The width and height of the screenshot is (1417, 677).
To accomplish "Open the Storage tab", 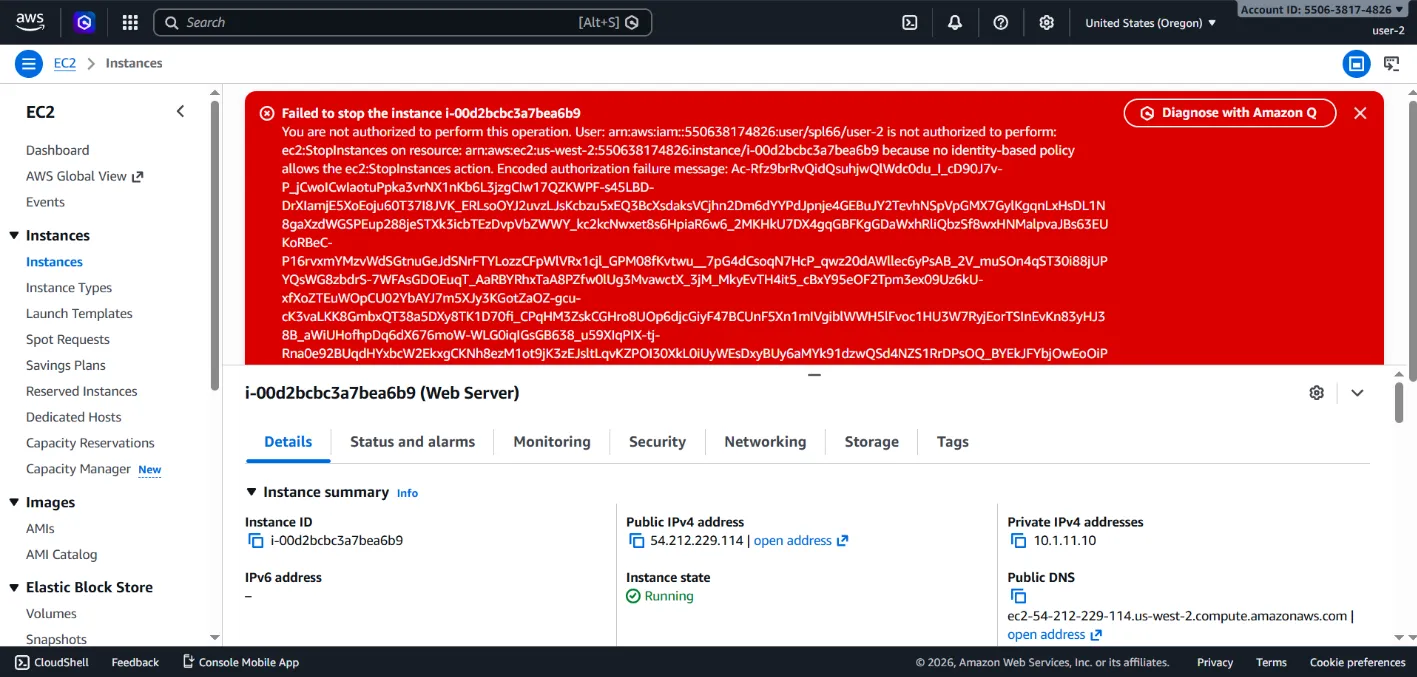I will pyautogui.click(x=872, y=442).
